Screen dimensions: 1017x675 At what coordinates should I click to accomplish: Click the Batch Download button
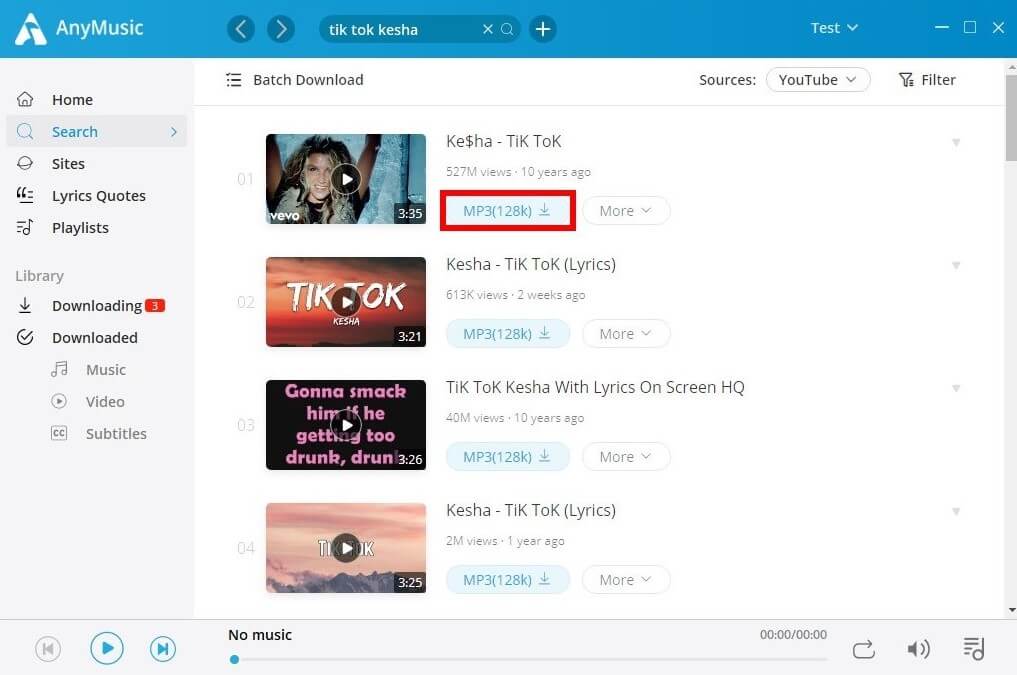[x=295, y=80]
